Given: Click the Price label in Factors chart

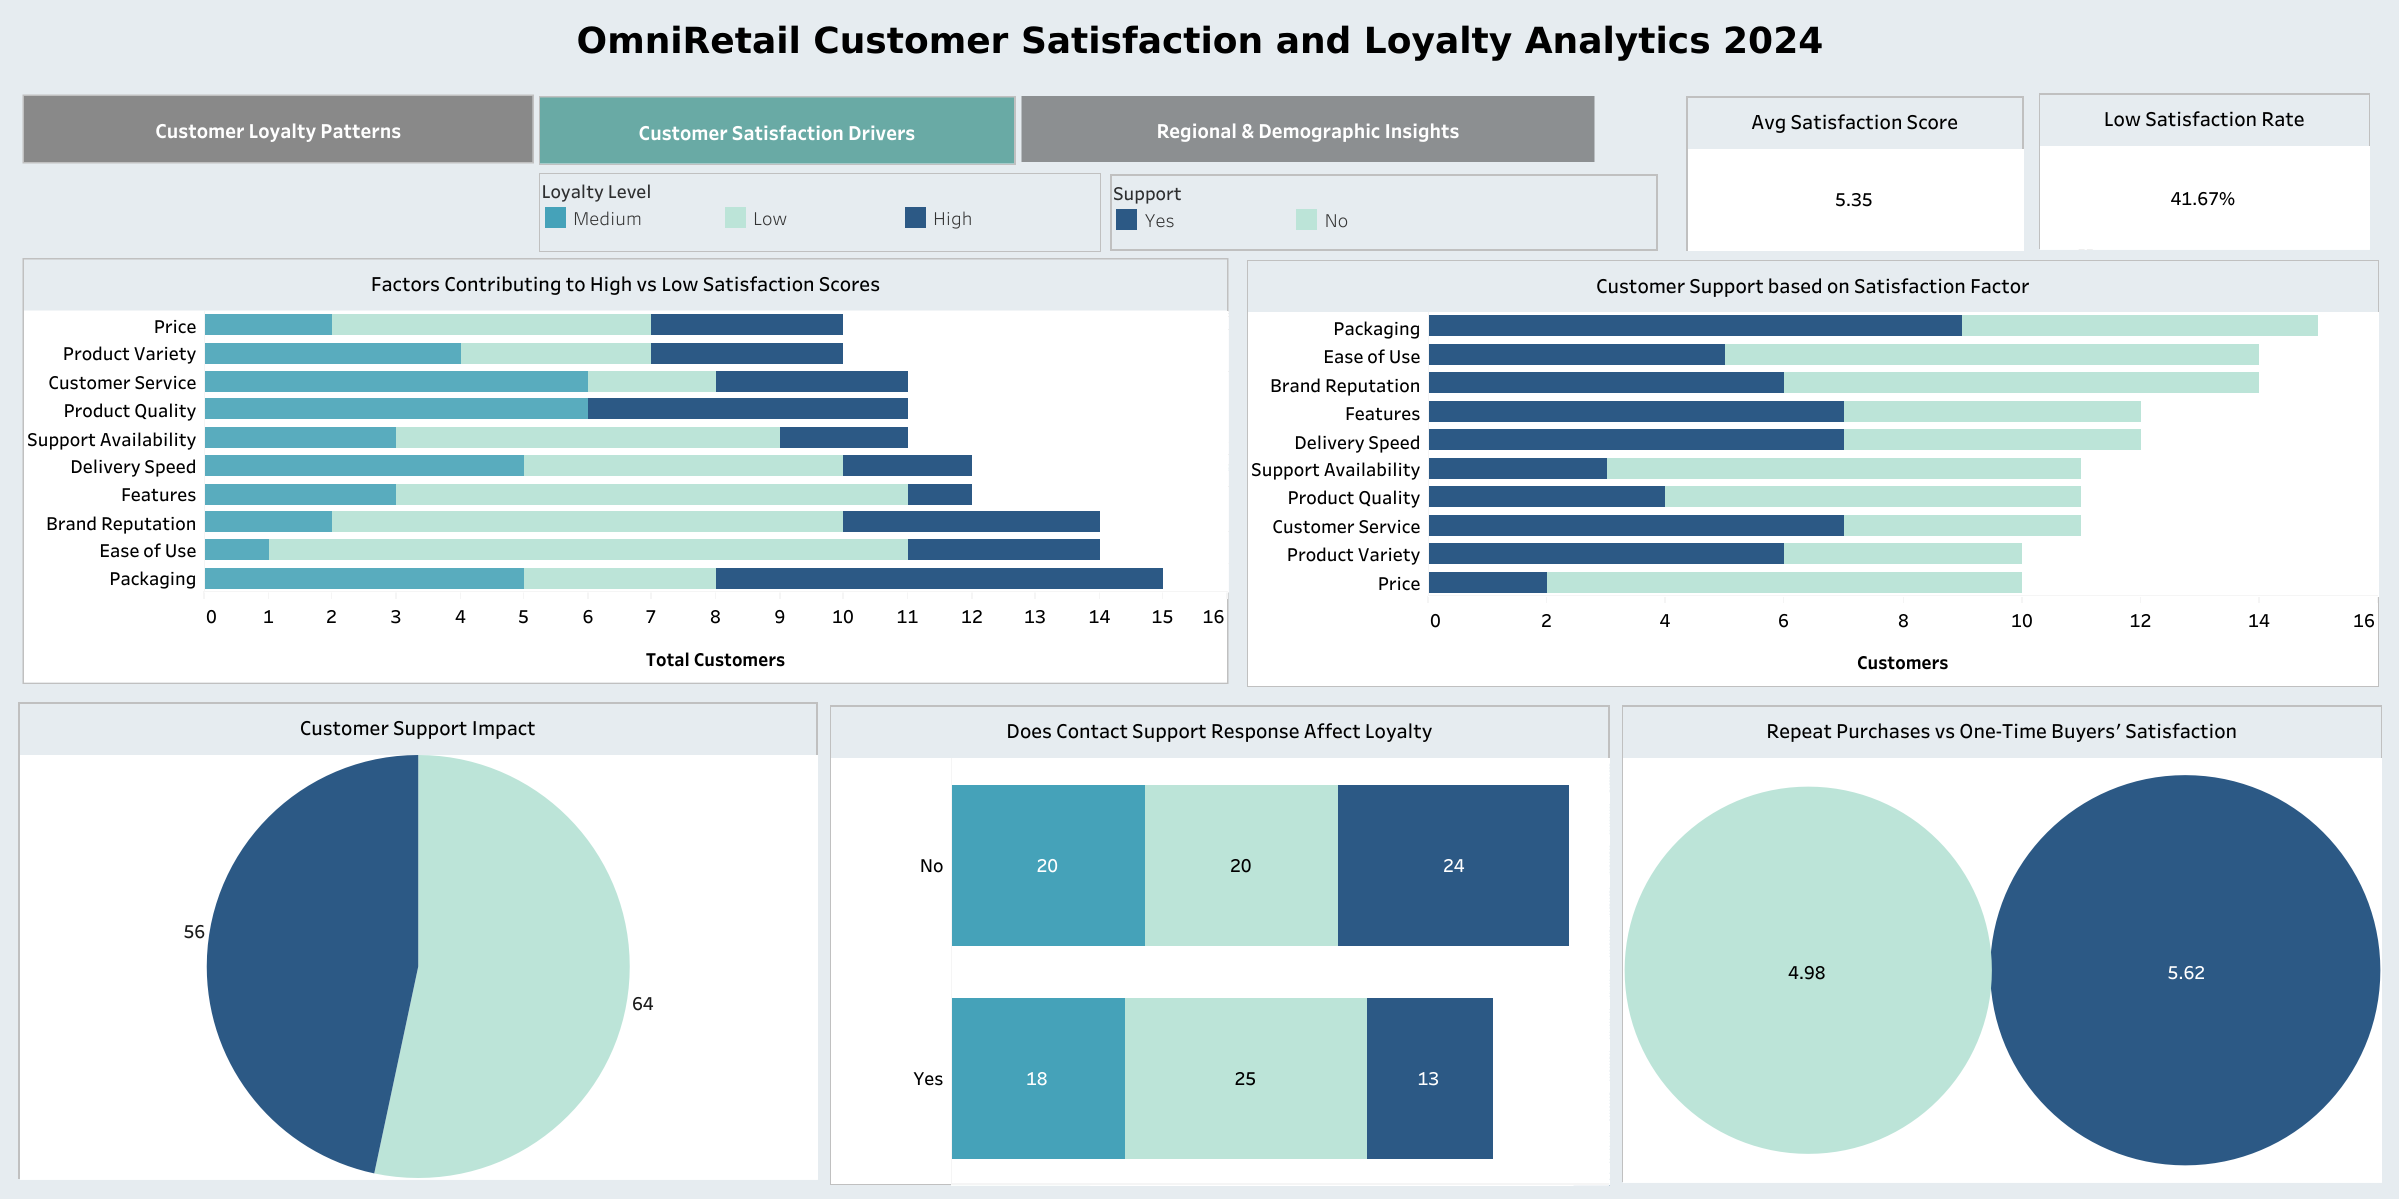Looking at the screenshot, I should click(x=175, y=326).
